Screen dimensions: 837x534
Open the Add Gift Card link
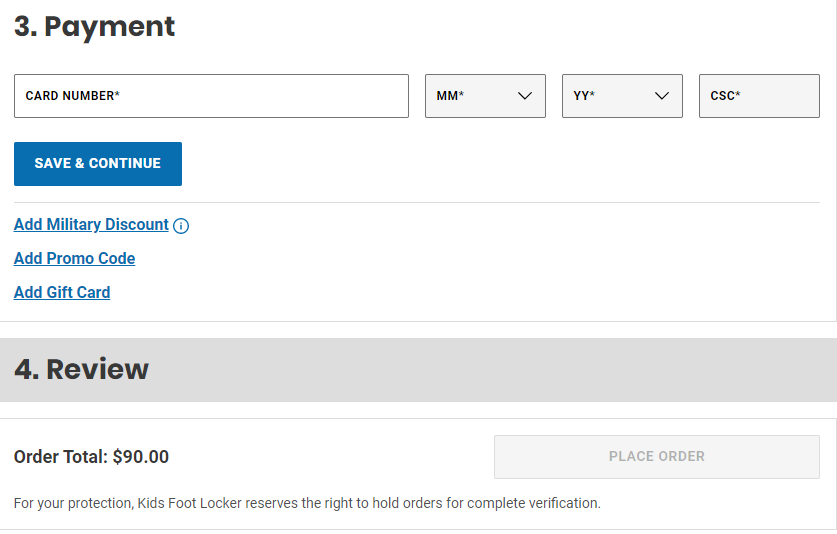[x=62, y=292]
